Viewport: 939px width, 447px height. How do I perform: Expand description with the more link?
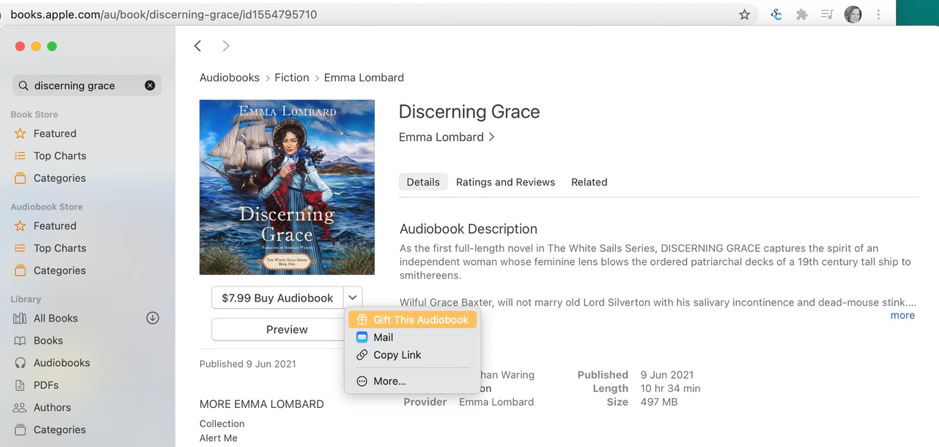902,315
